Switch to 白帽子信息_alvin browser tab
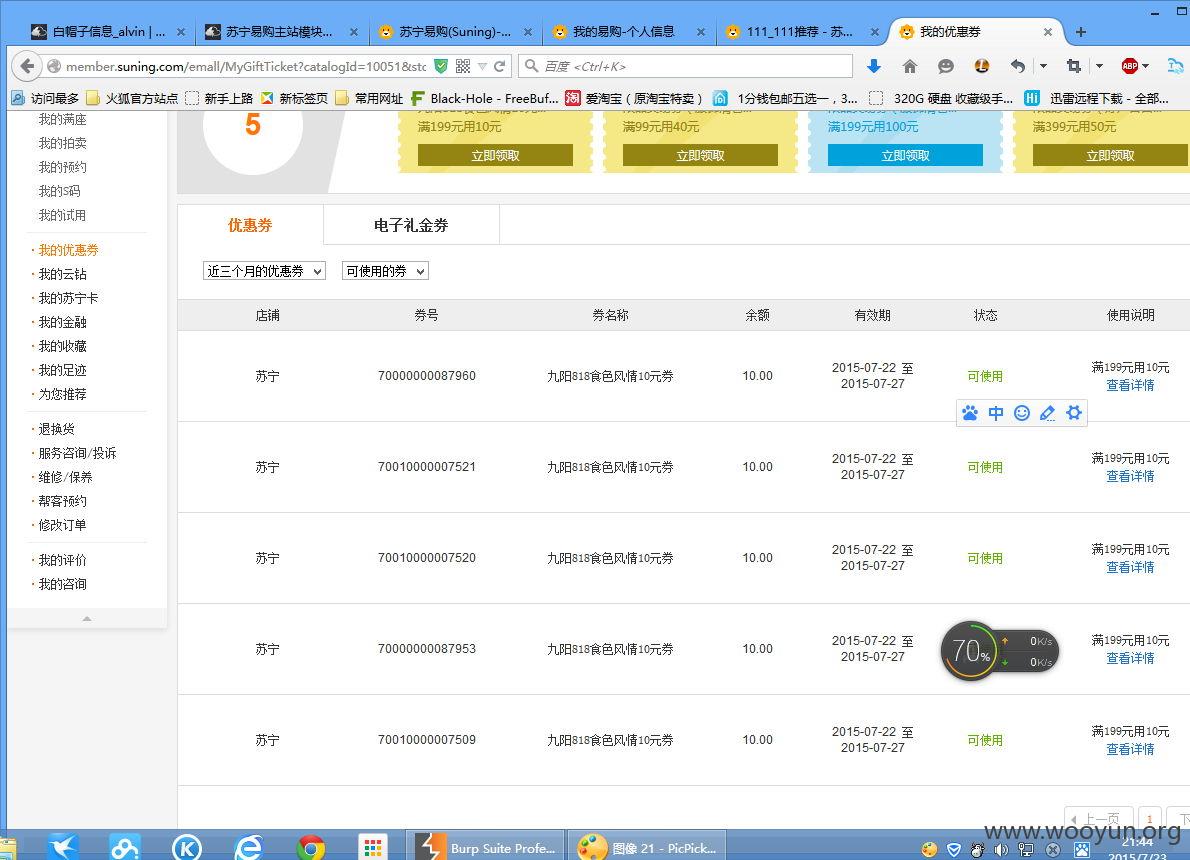 108,32
